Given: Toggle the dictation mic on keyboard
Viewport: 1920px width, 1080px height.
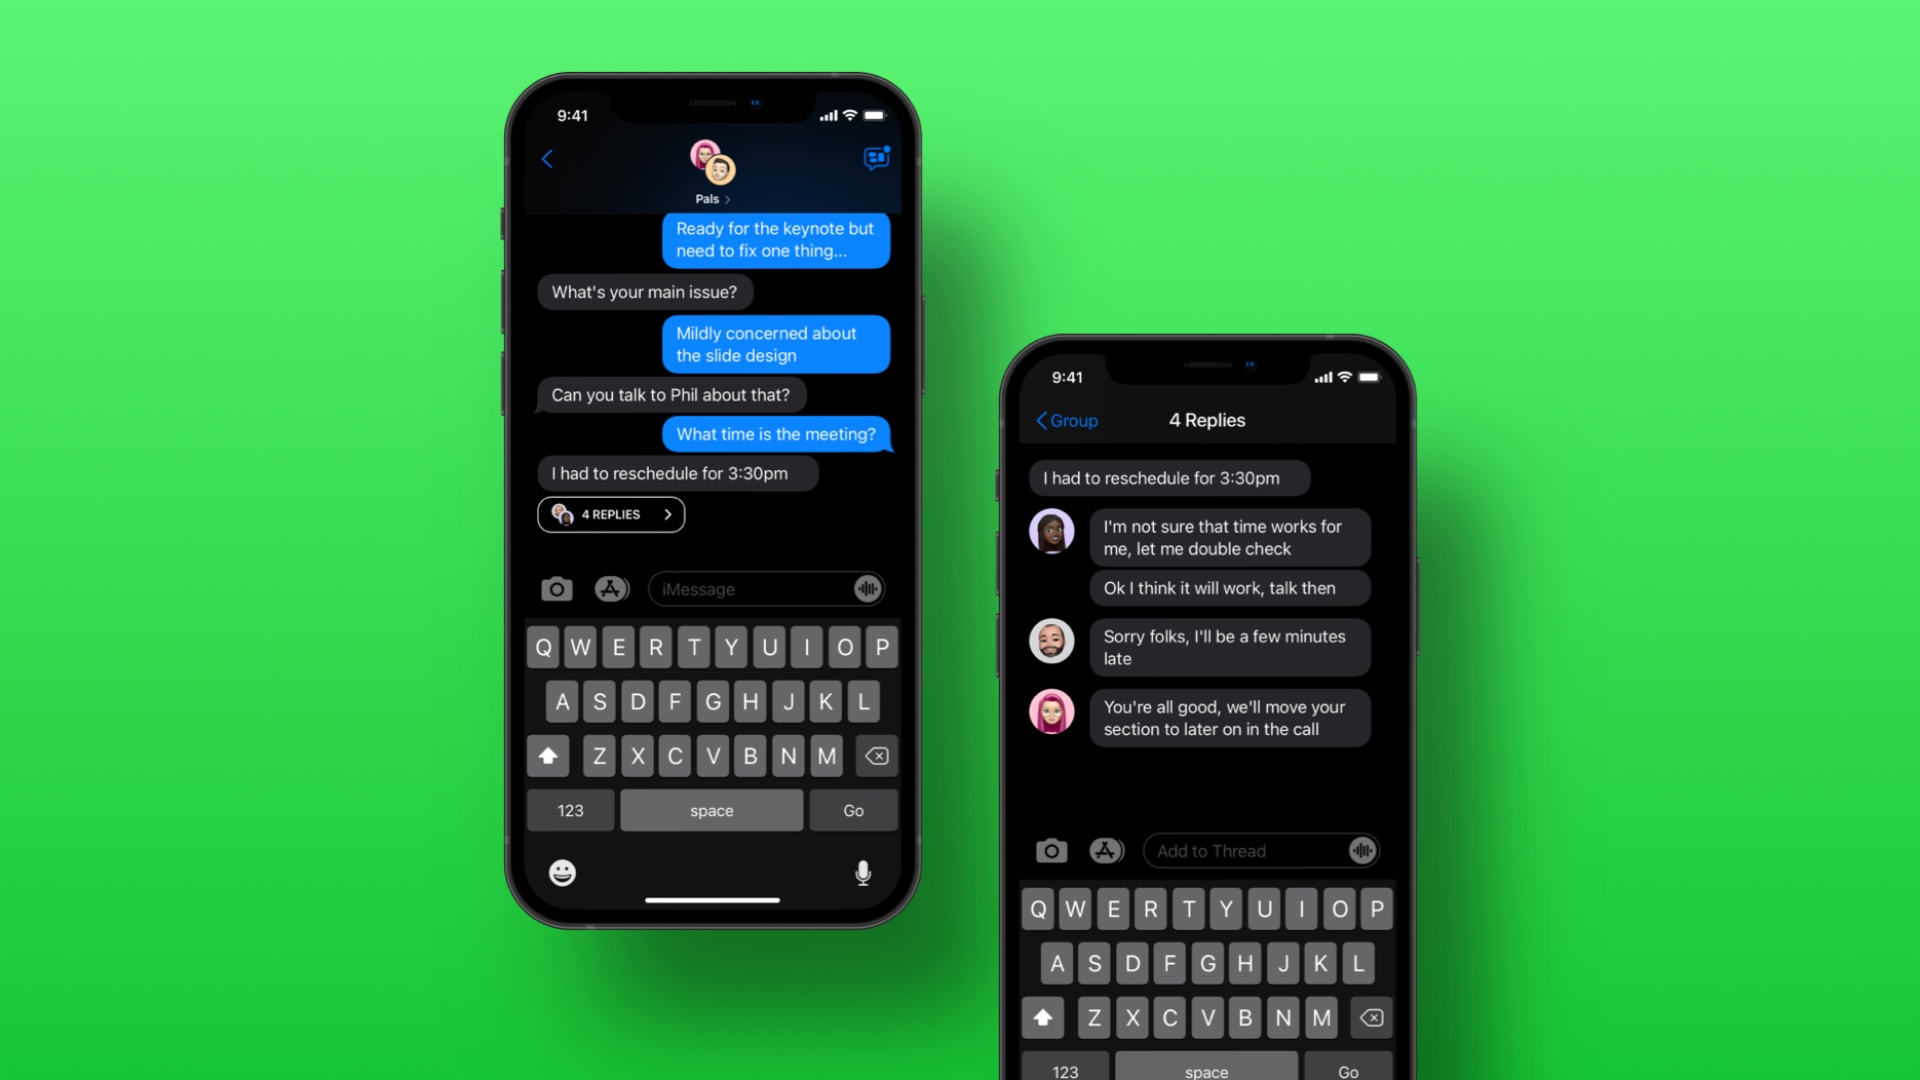Looking at the screenshot, I should [x=864, y=870].
